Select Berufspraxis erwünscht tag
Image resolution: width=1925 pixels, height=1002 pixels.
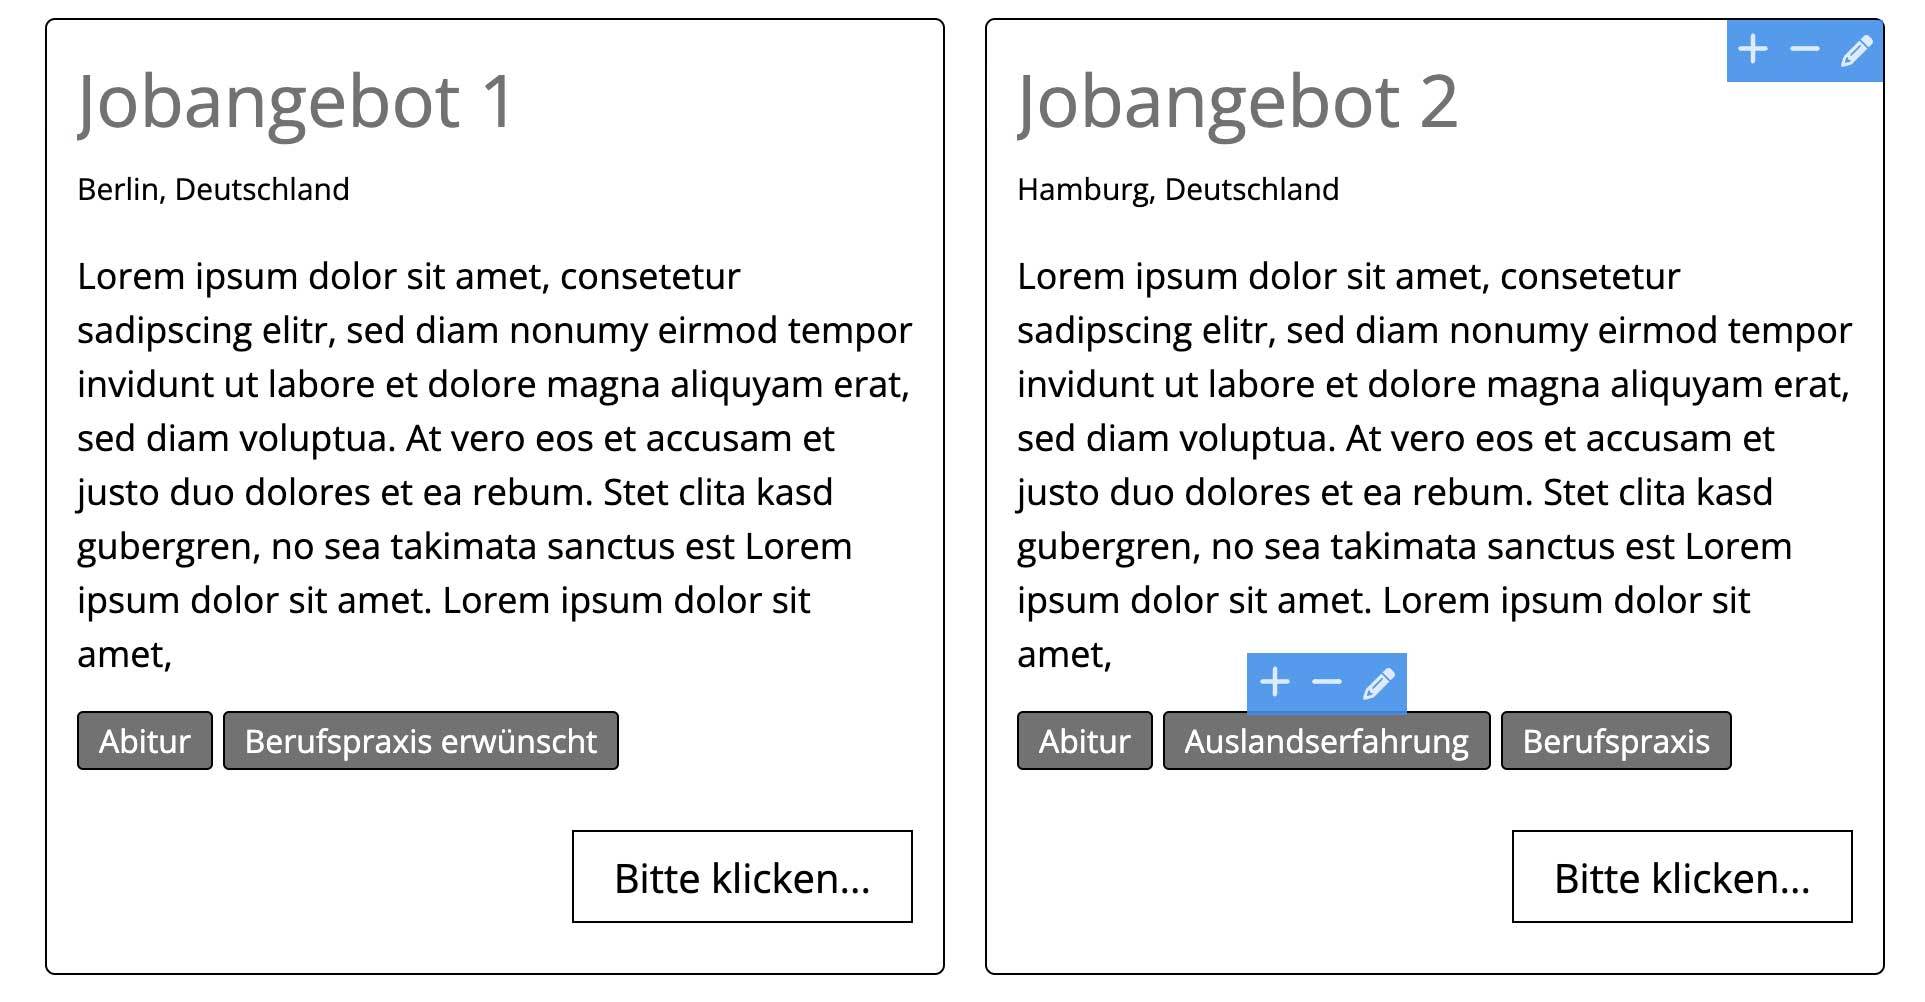click(x=421, y=741)
